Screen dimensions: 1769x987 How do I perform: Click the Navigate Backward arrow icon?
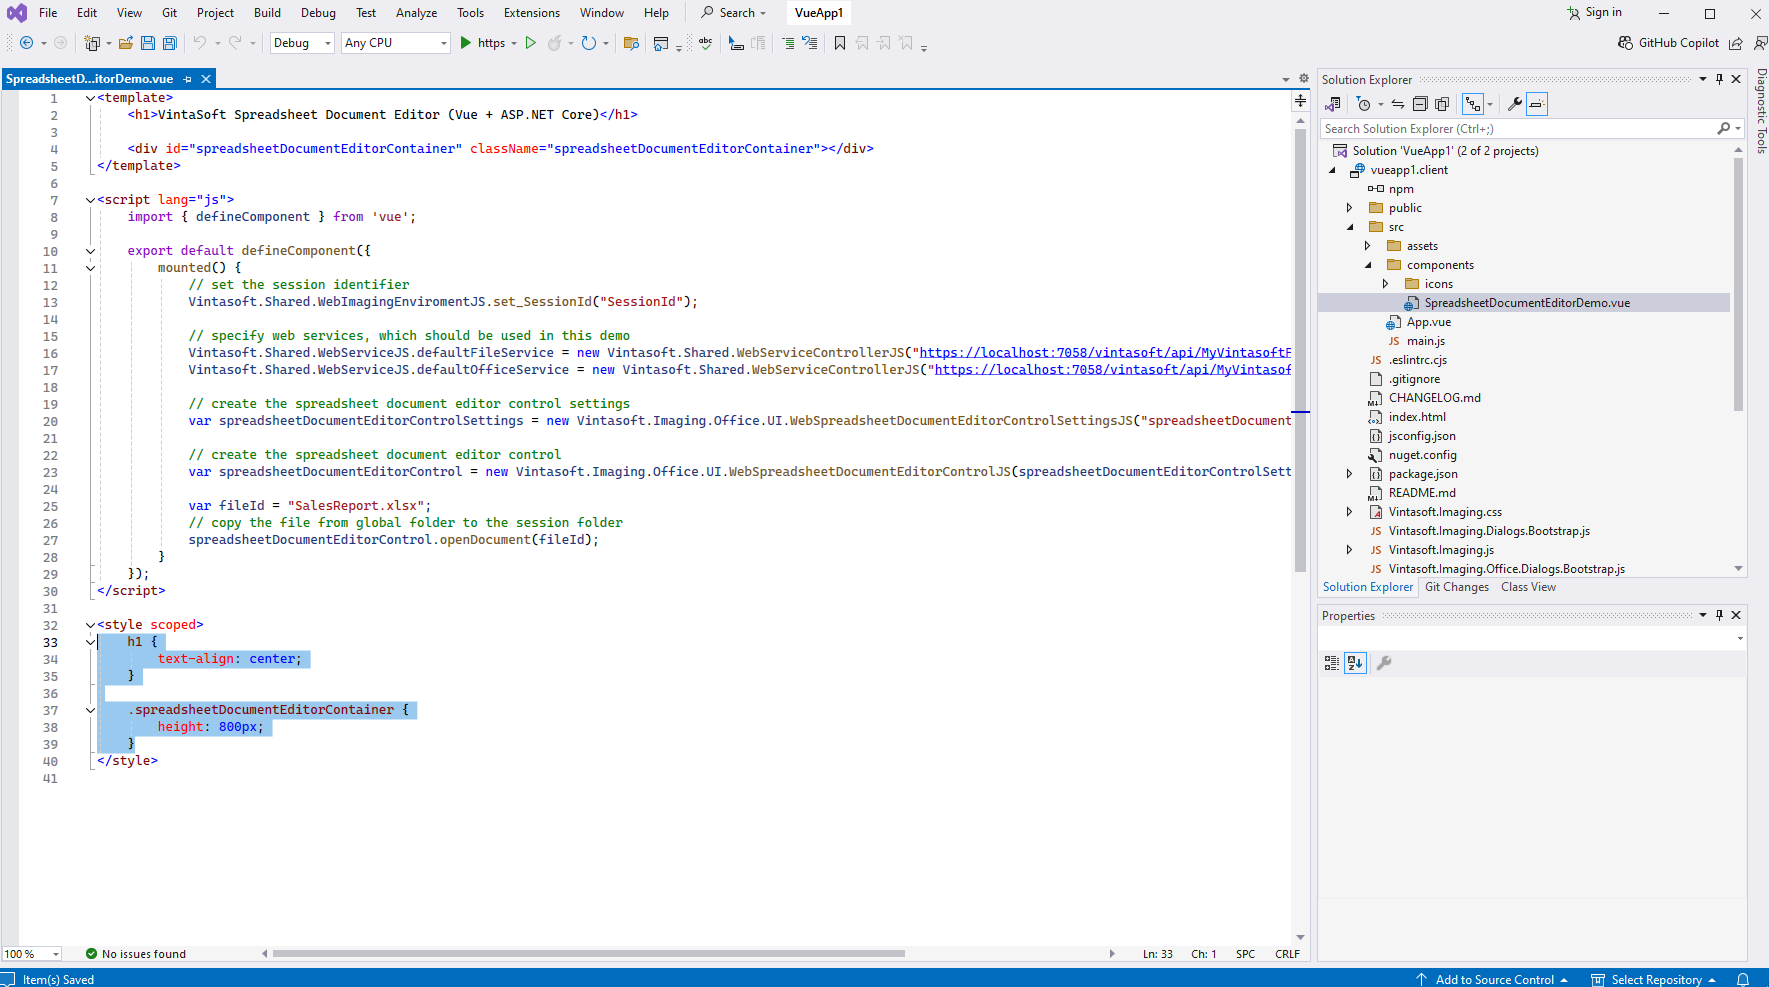tap(26, 43)
